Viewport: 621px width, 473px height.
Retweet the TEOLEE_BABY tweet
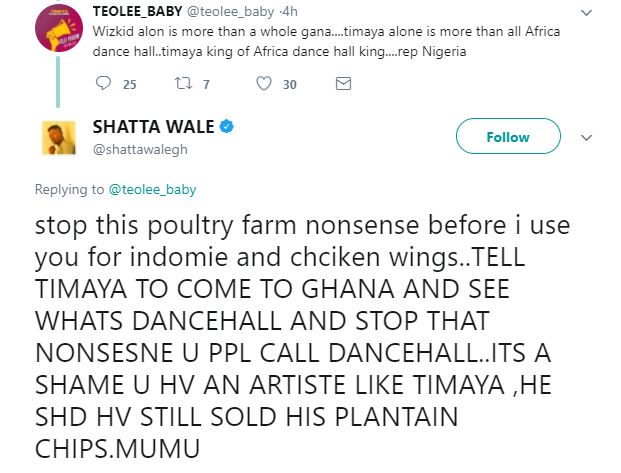click(183, 85)
